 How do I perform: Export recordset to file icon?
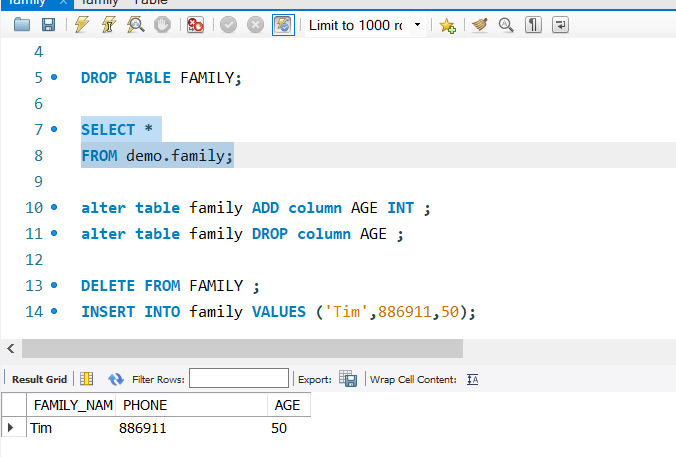(x=348, y=379)
